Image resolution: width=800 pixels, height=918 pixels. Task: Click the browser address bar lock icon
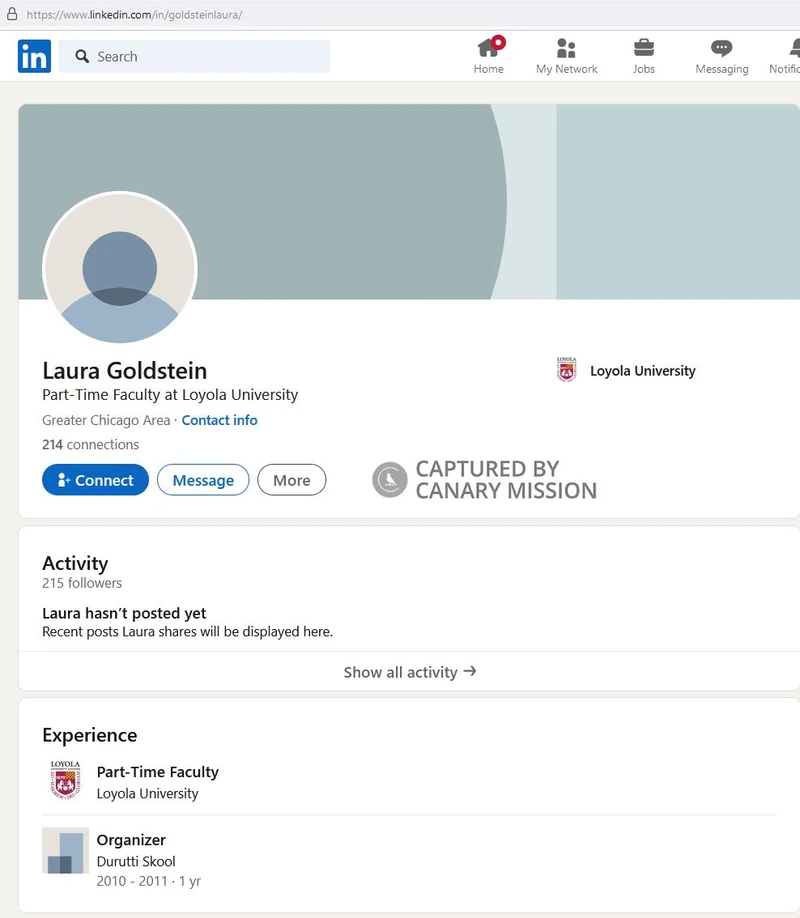pyautogui.click(x=12, y=14)
